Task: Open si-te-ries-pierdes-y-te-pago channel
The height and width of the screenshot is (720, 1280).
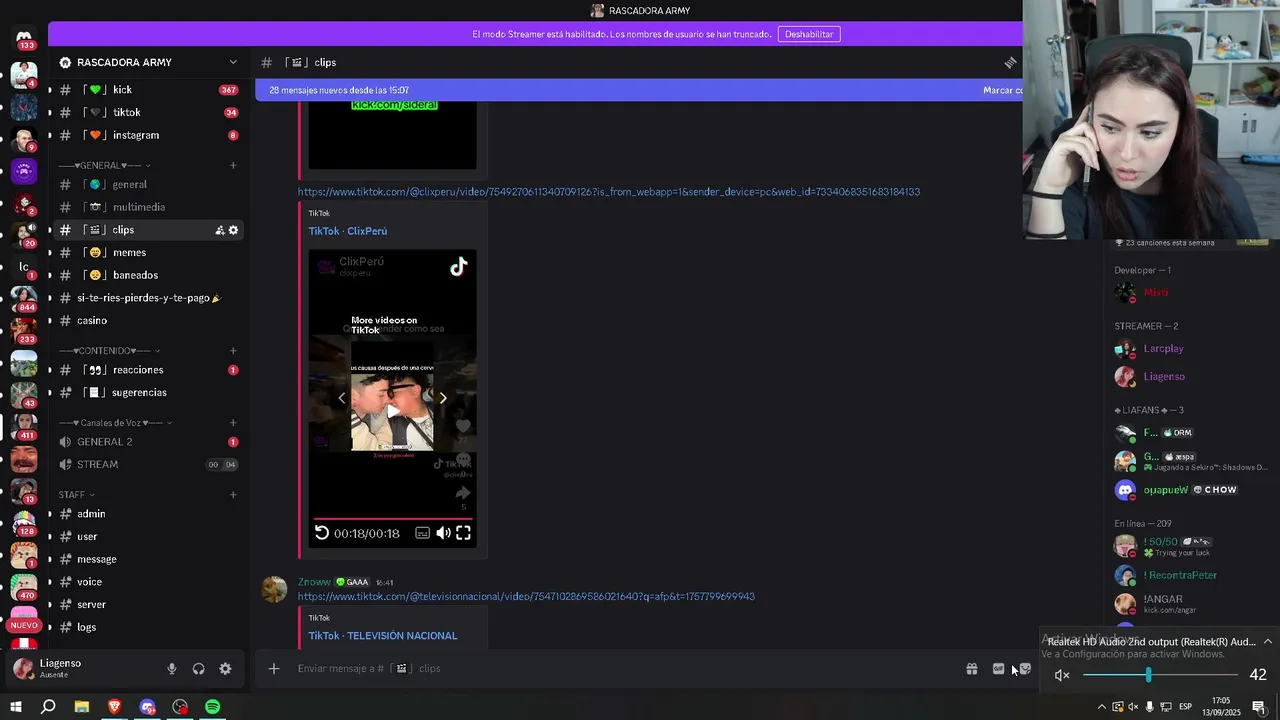Action: tap(148, 298)
